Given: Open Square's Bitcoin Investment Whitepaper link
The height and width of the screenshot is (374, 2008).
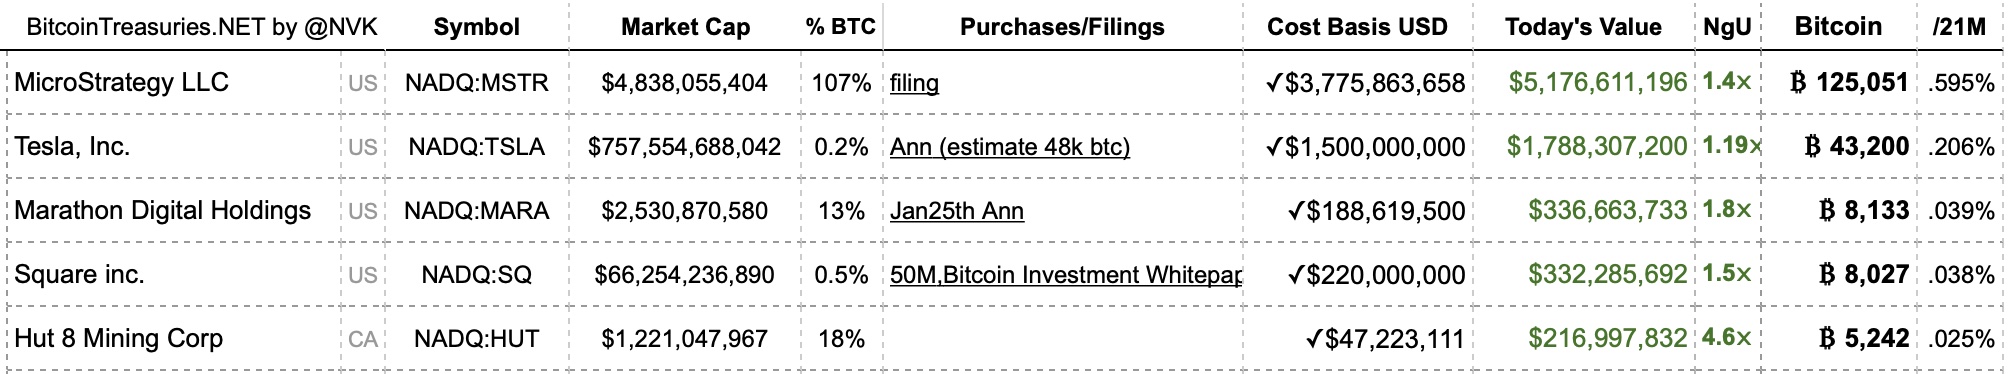Looking at the screenshot, I should pos(1066,275).
